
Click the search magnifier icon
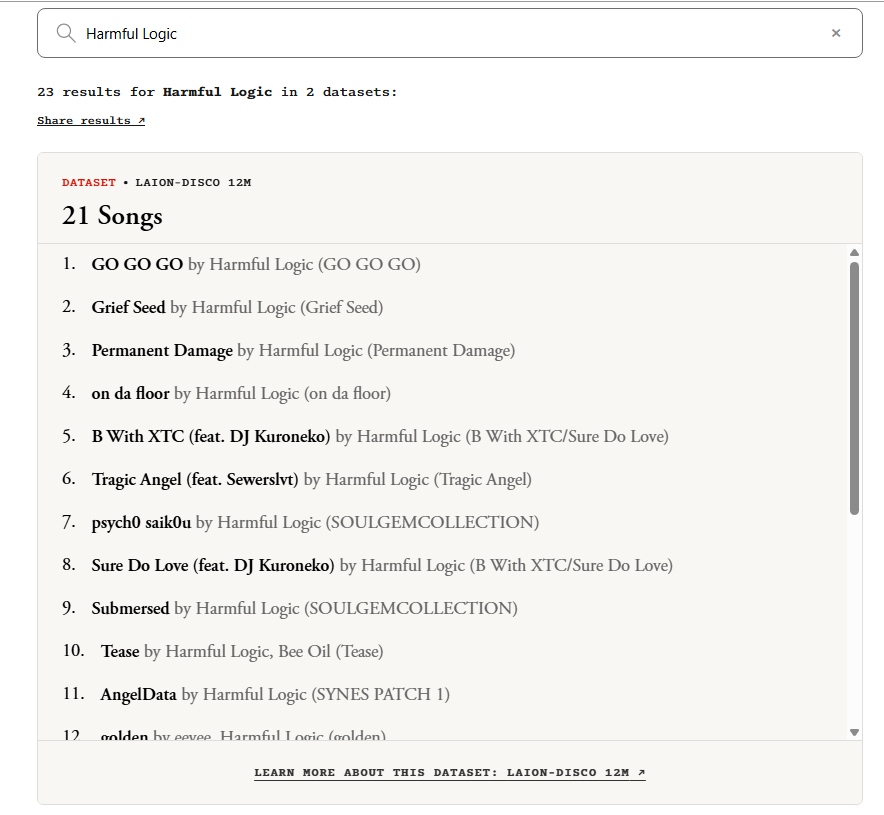(66, 33)
